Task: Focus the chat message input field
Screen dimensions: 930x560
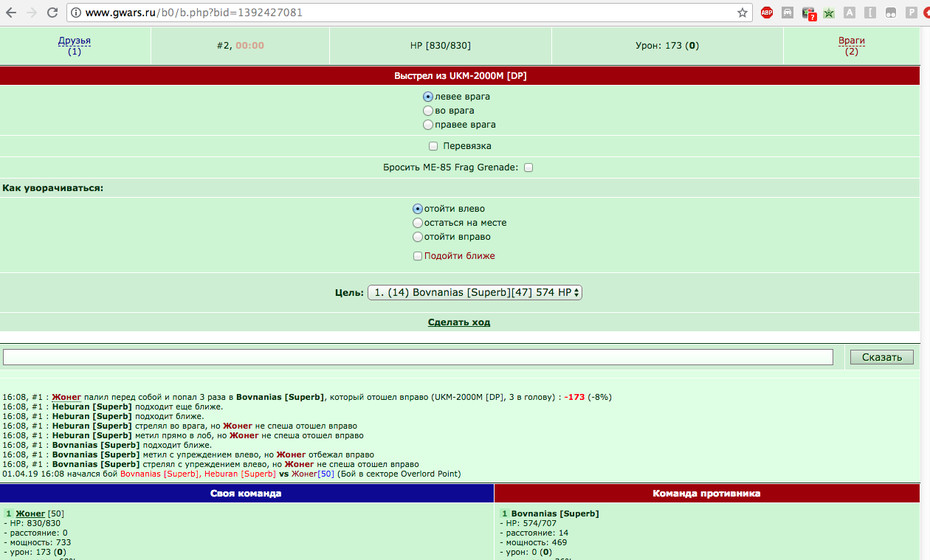Action: 418,357
